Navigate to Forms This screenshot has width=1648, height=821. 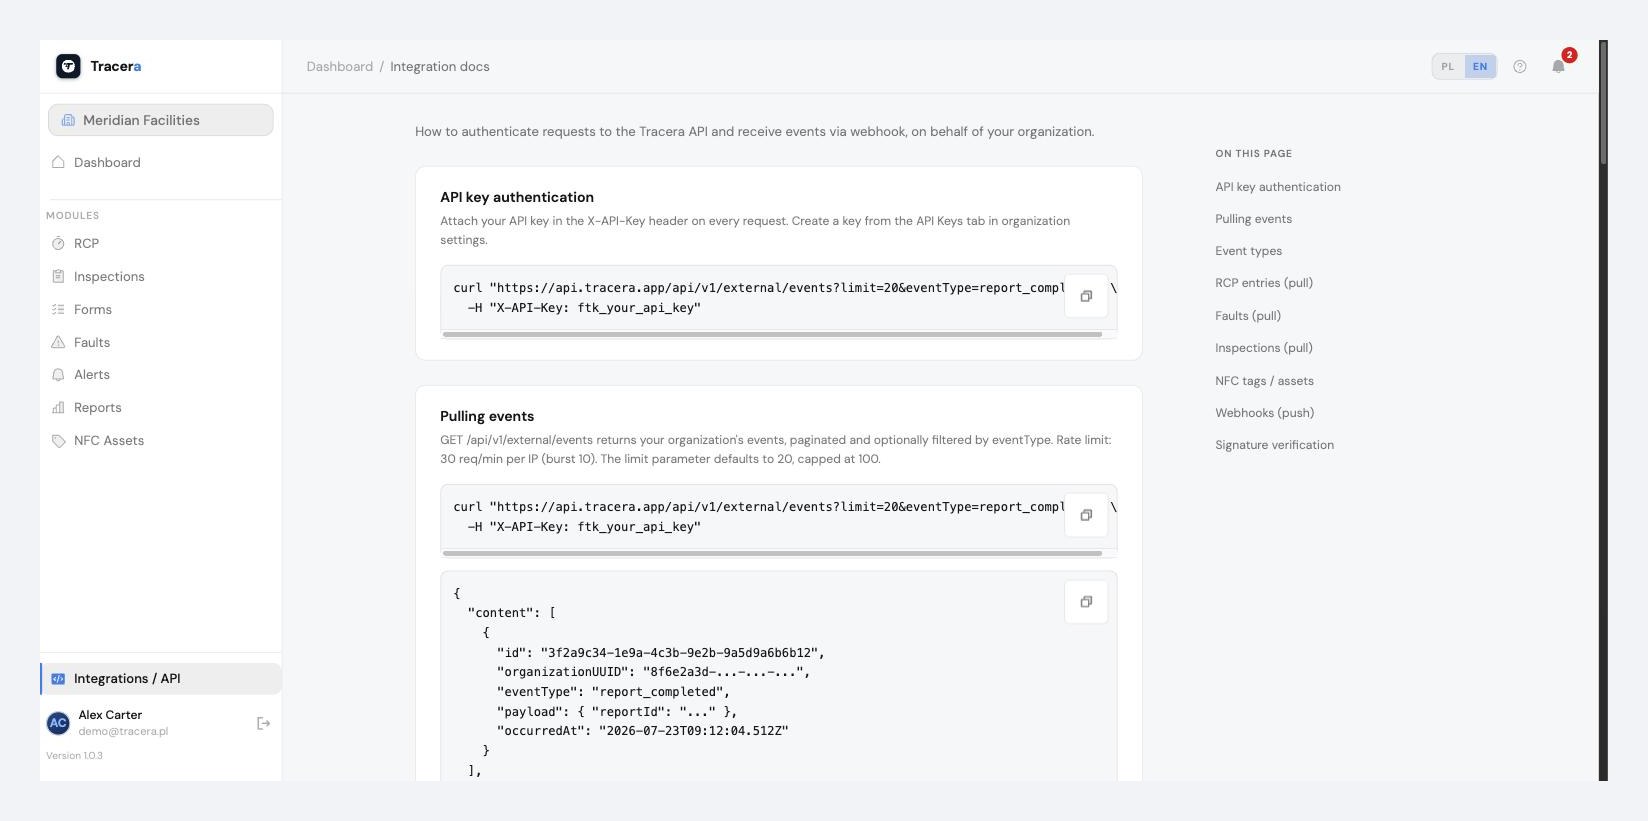pyautogui.click(x=161, y=310)
